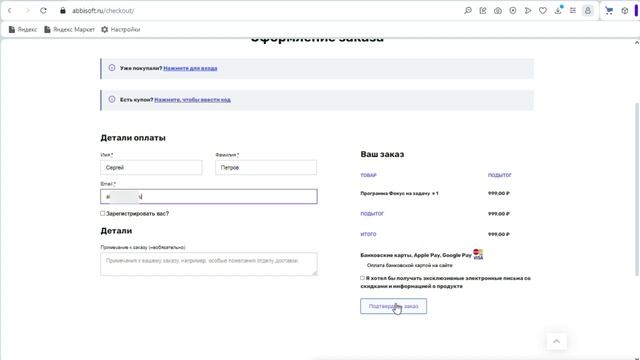Open the Настройки bookmark
Image resolution: width=640 pixels, height=360 pixels.
[121, 29]
